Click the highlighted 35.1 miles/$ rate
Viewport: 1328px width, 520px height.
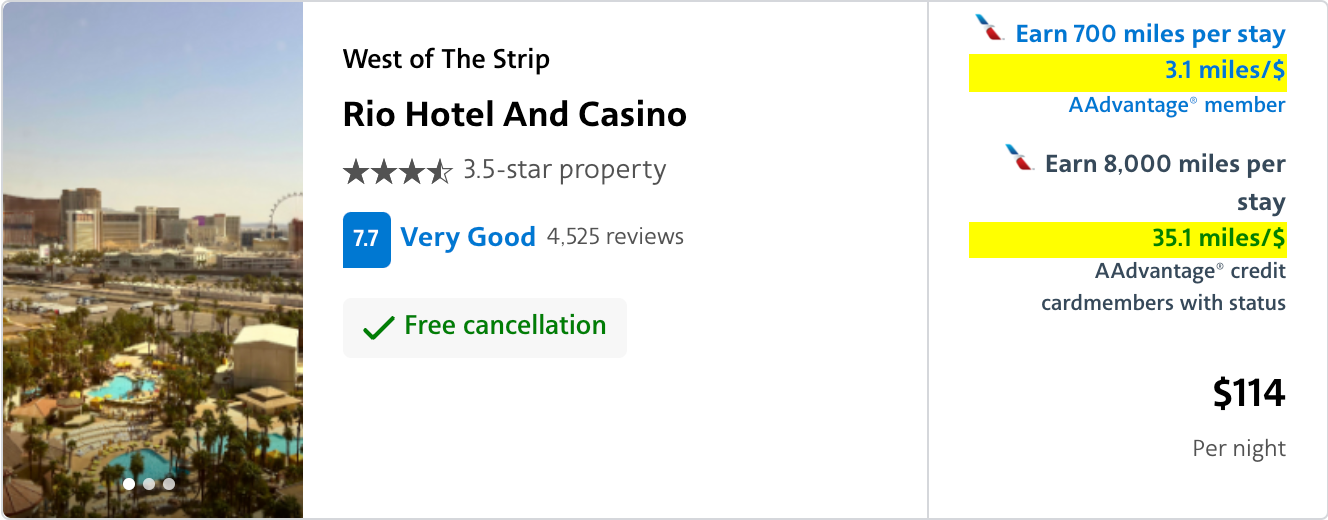tap(1218, 238)
